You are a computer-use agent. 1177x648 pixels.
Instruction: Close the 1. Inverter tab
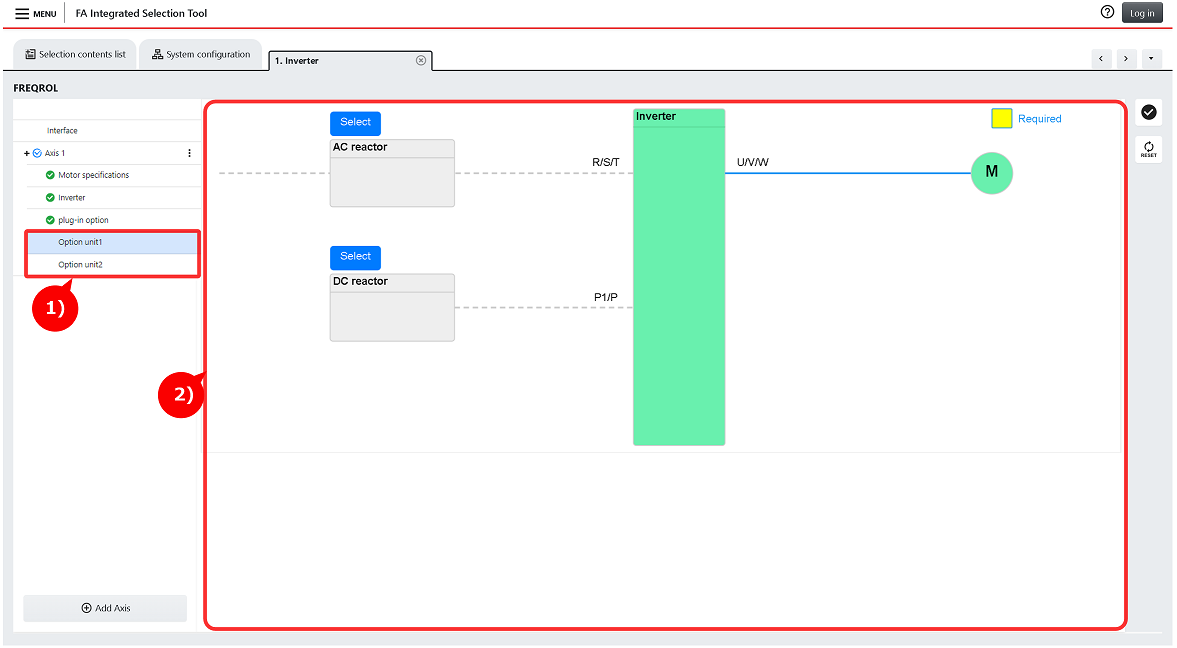coord(421,60)
